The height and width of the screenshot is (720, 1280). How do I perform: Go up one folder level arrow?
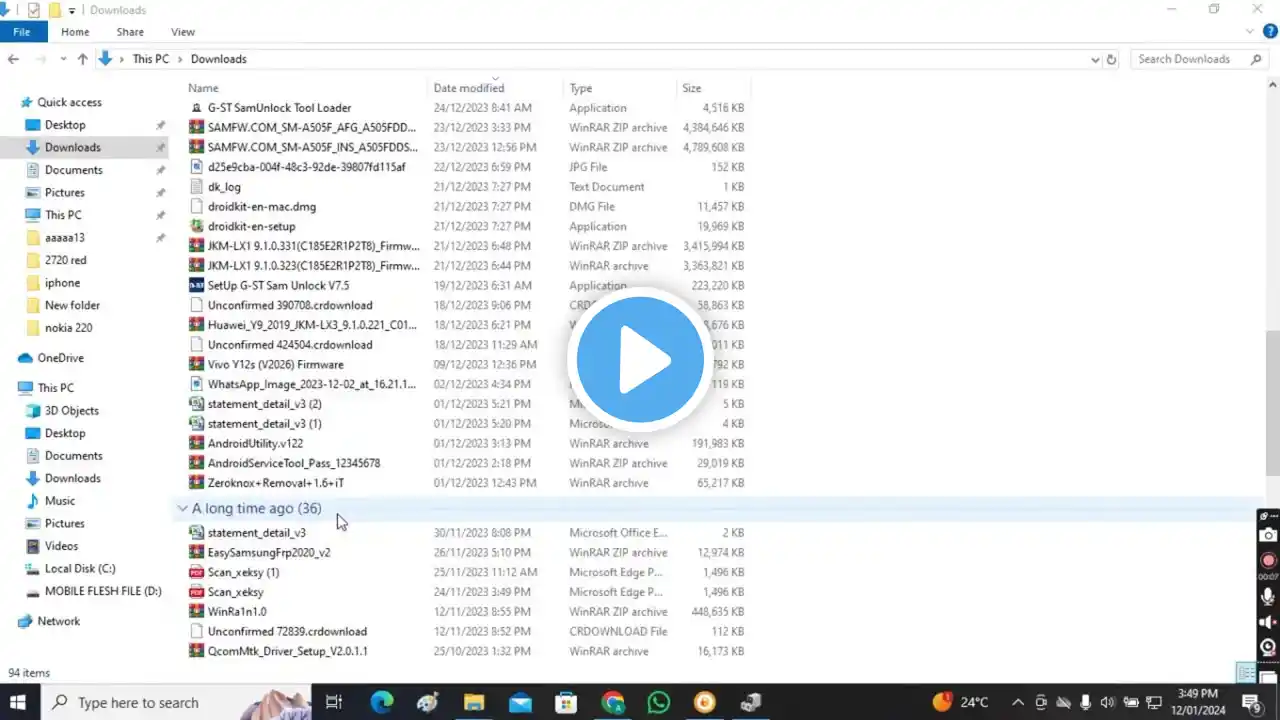coord(83,59)
